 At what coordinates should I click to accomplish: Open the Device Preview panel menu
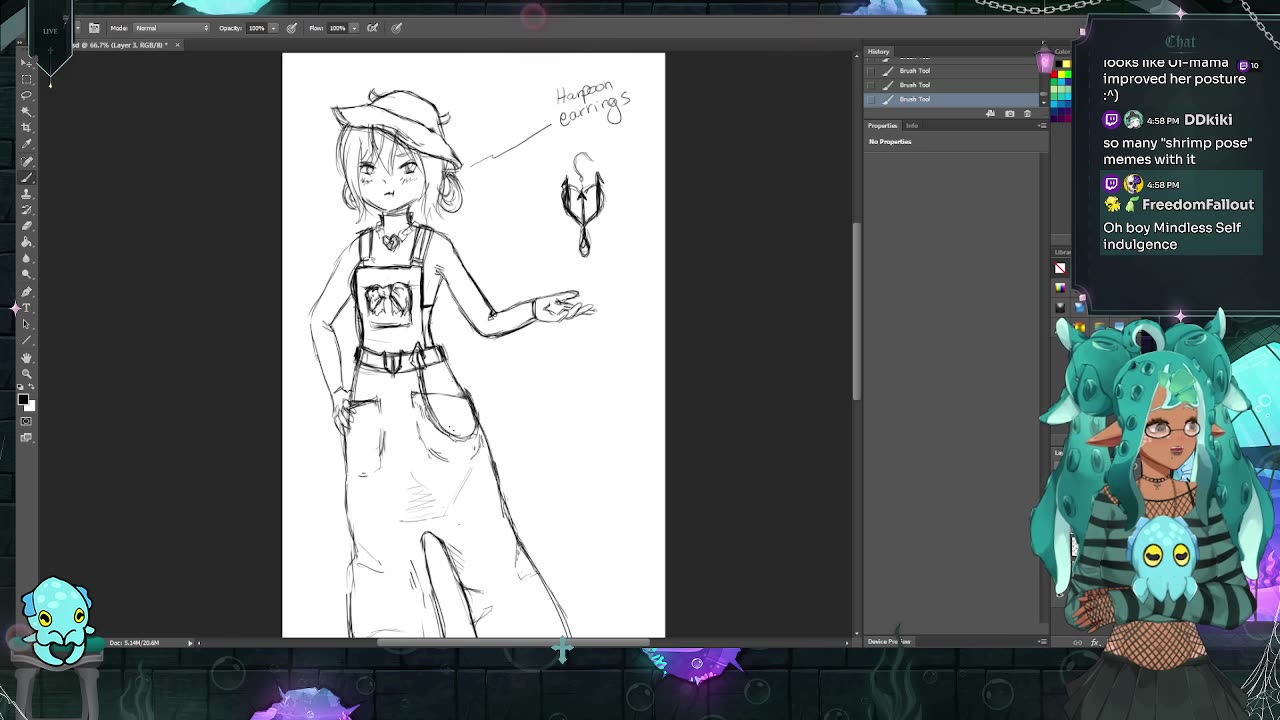[x=1043, y=642]
